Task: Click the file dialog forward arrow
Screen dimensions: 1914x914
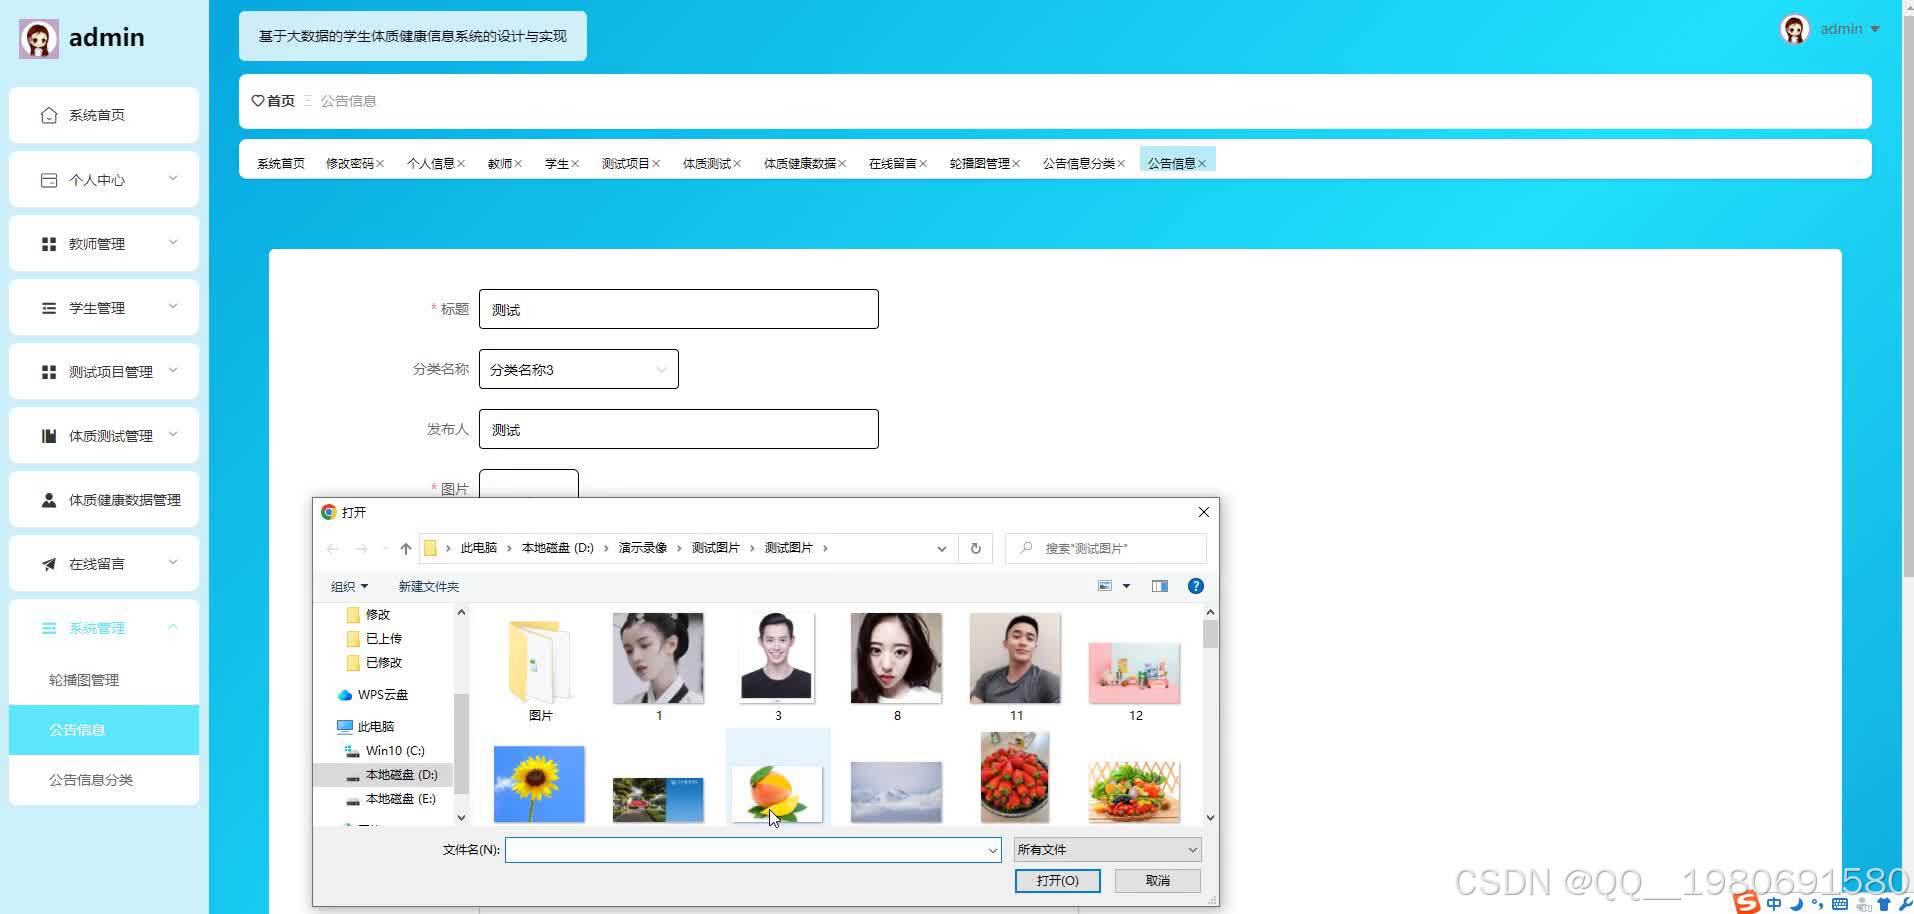Action: [362, 548]
